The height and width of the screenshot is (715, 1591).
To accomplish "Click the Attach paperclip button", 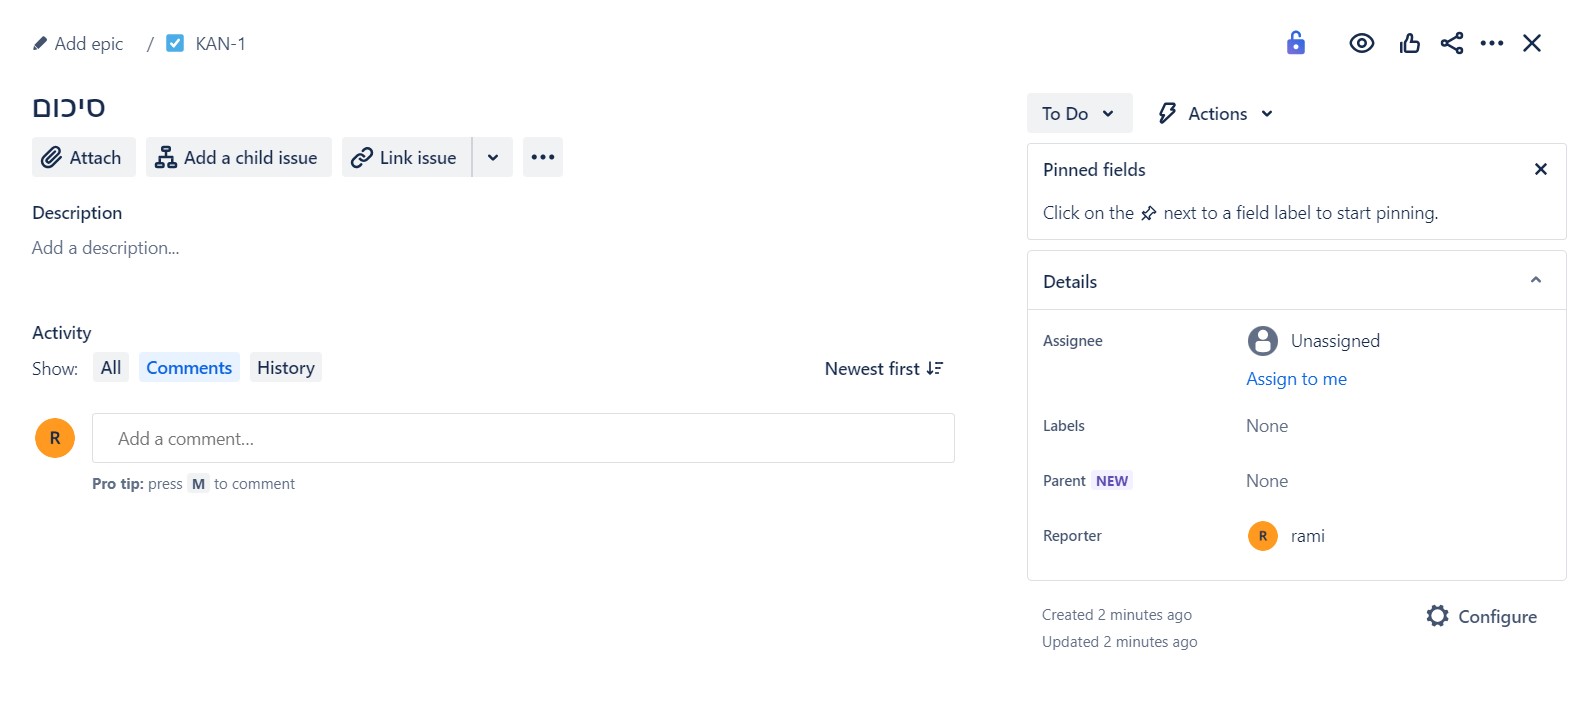I will point(83,158).
